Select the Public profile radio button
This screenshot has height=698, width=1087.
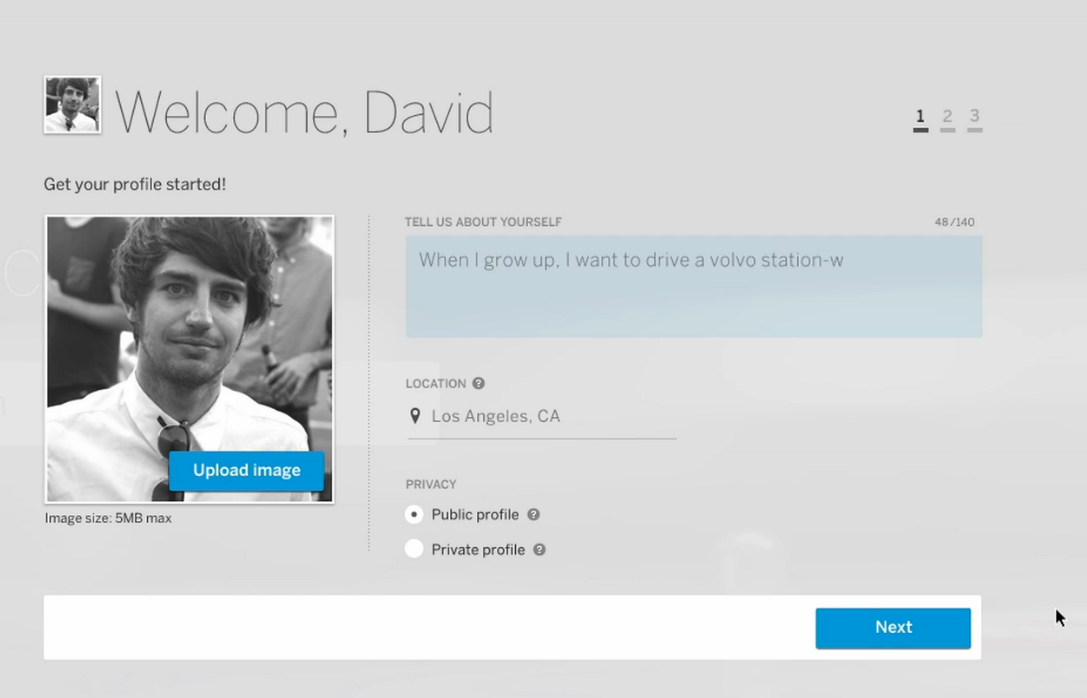tap(414, 515)
